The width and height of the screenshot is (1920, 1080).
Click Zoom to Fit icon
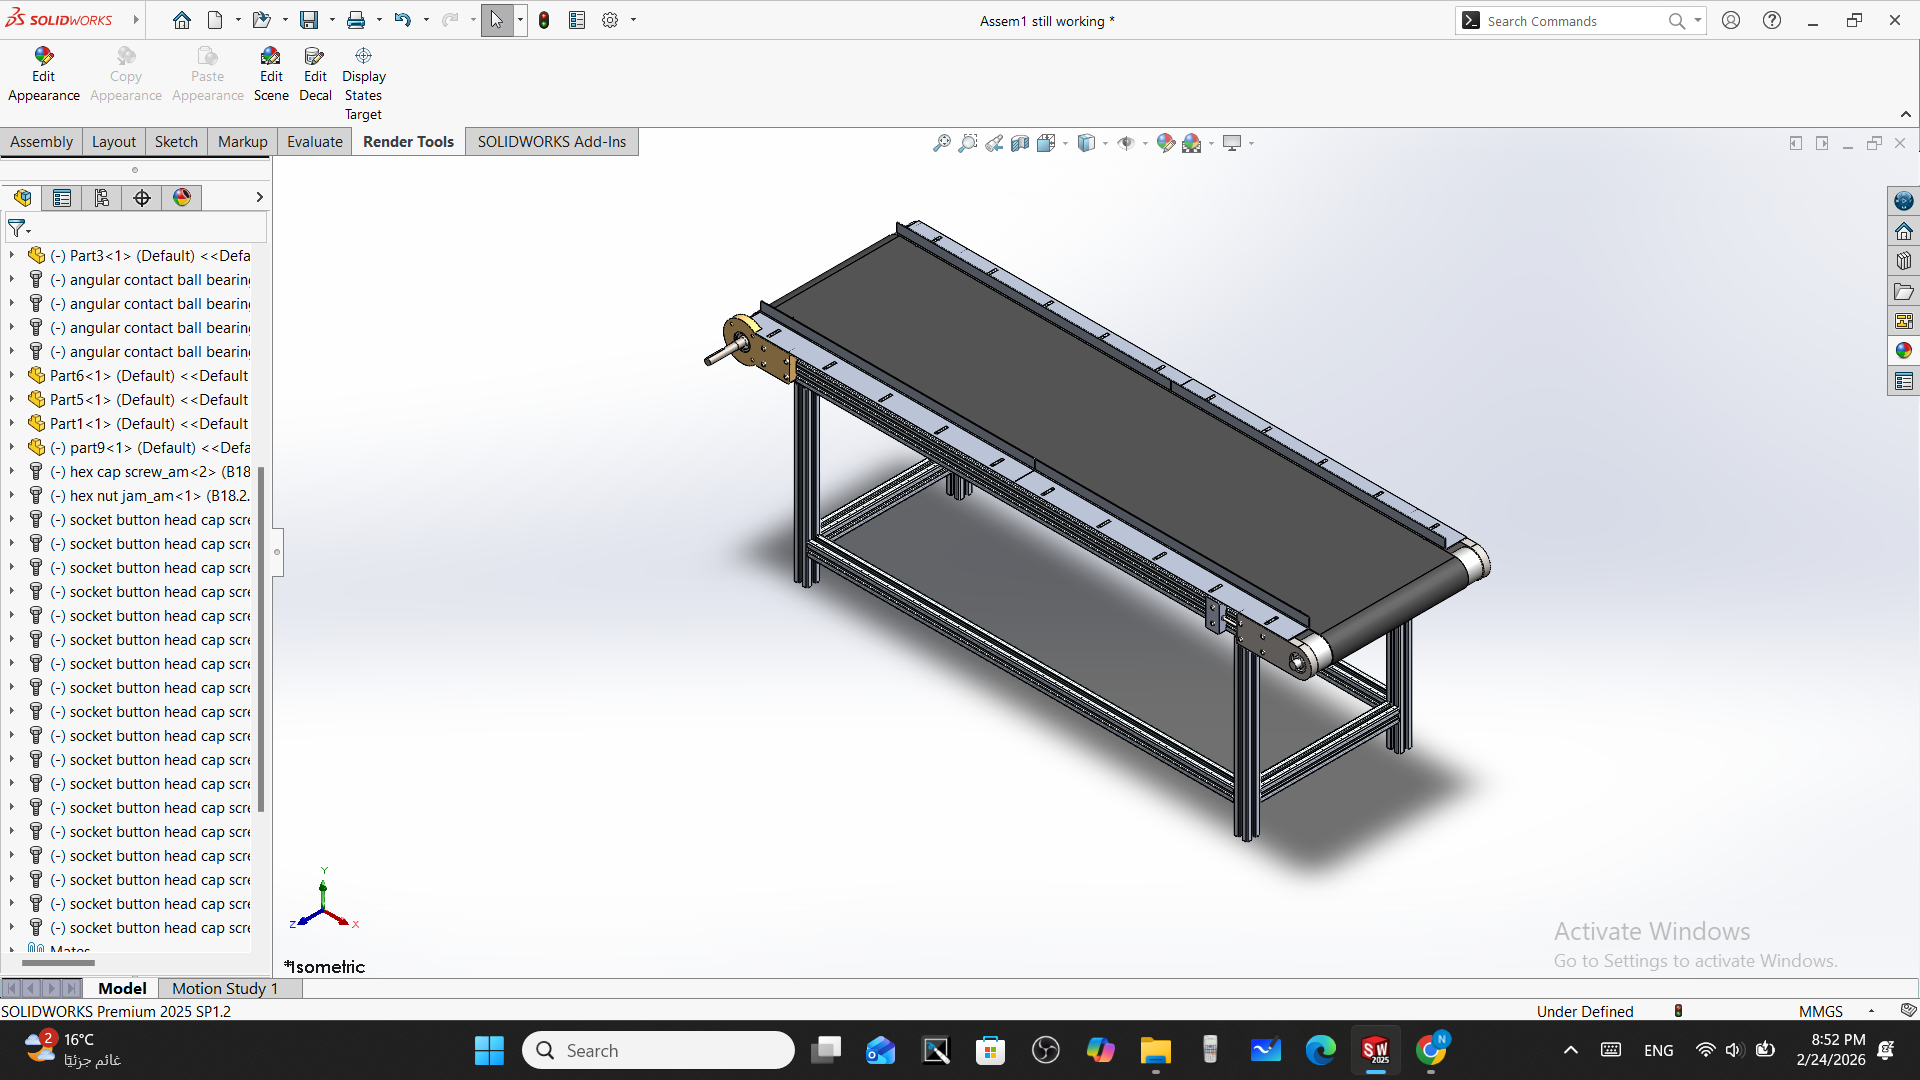pyautogui.click(x=941, y=143)
